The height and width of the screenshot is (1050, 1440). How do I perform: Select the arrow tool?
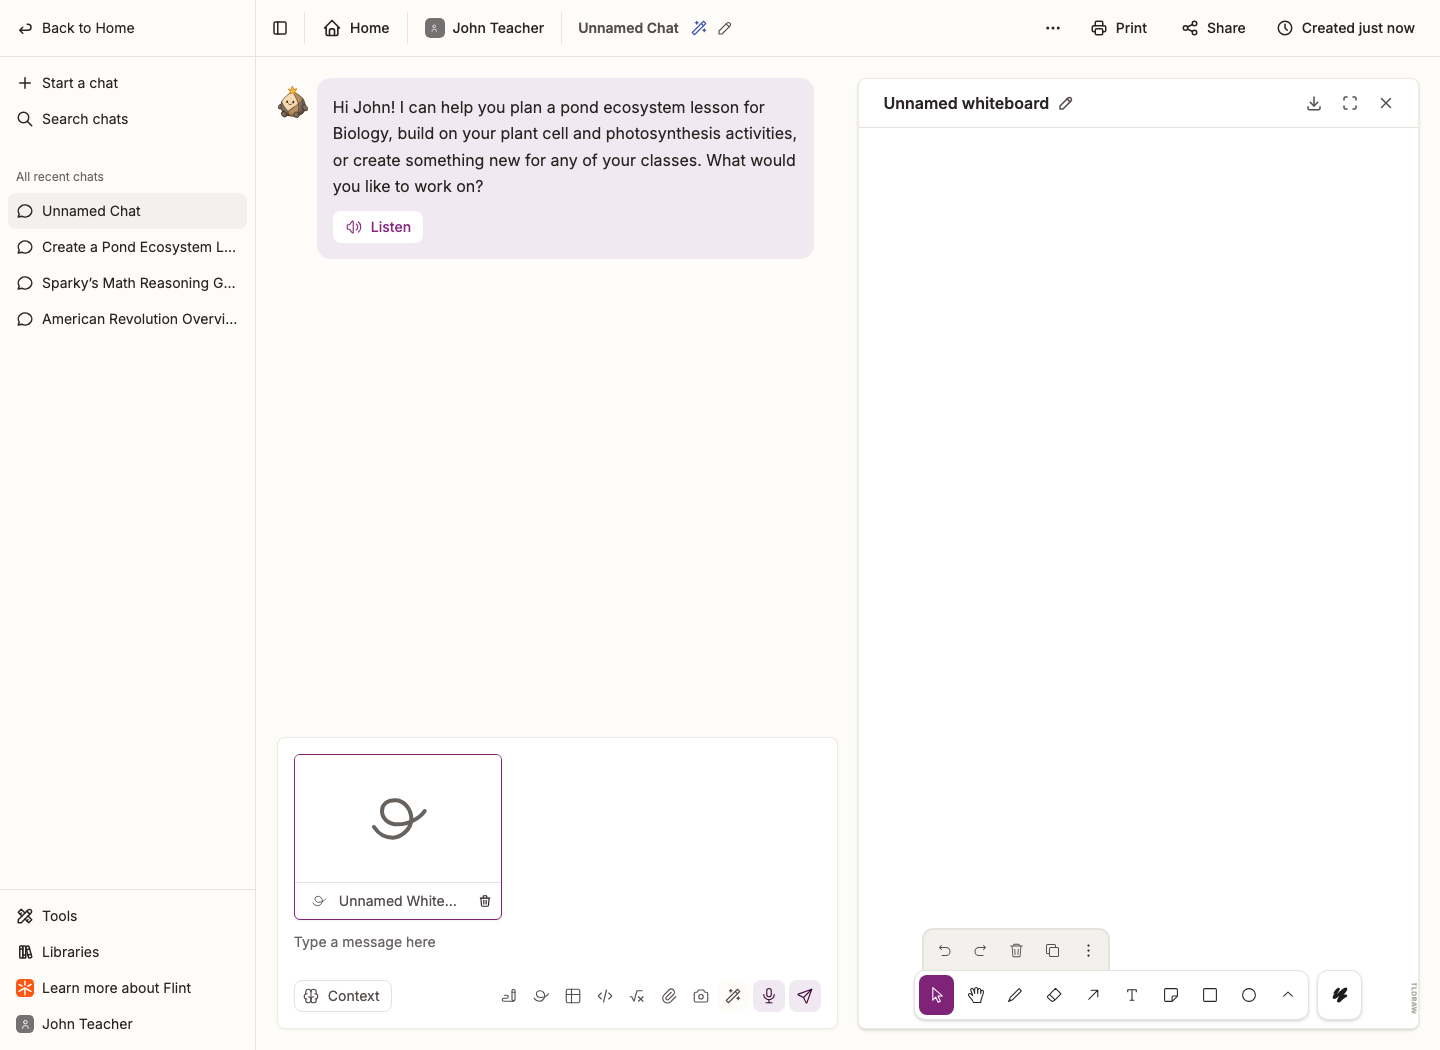[1093, 995]
